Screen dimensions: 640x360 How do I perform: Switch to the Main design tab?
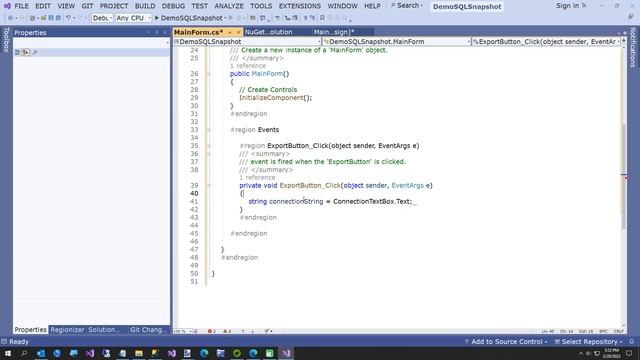[333, 32]
